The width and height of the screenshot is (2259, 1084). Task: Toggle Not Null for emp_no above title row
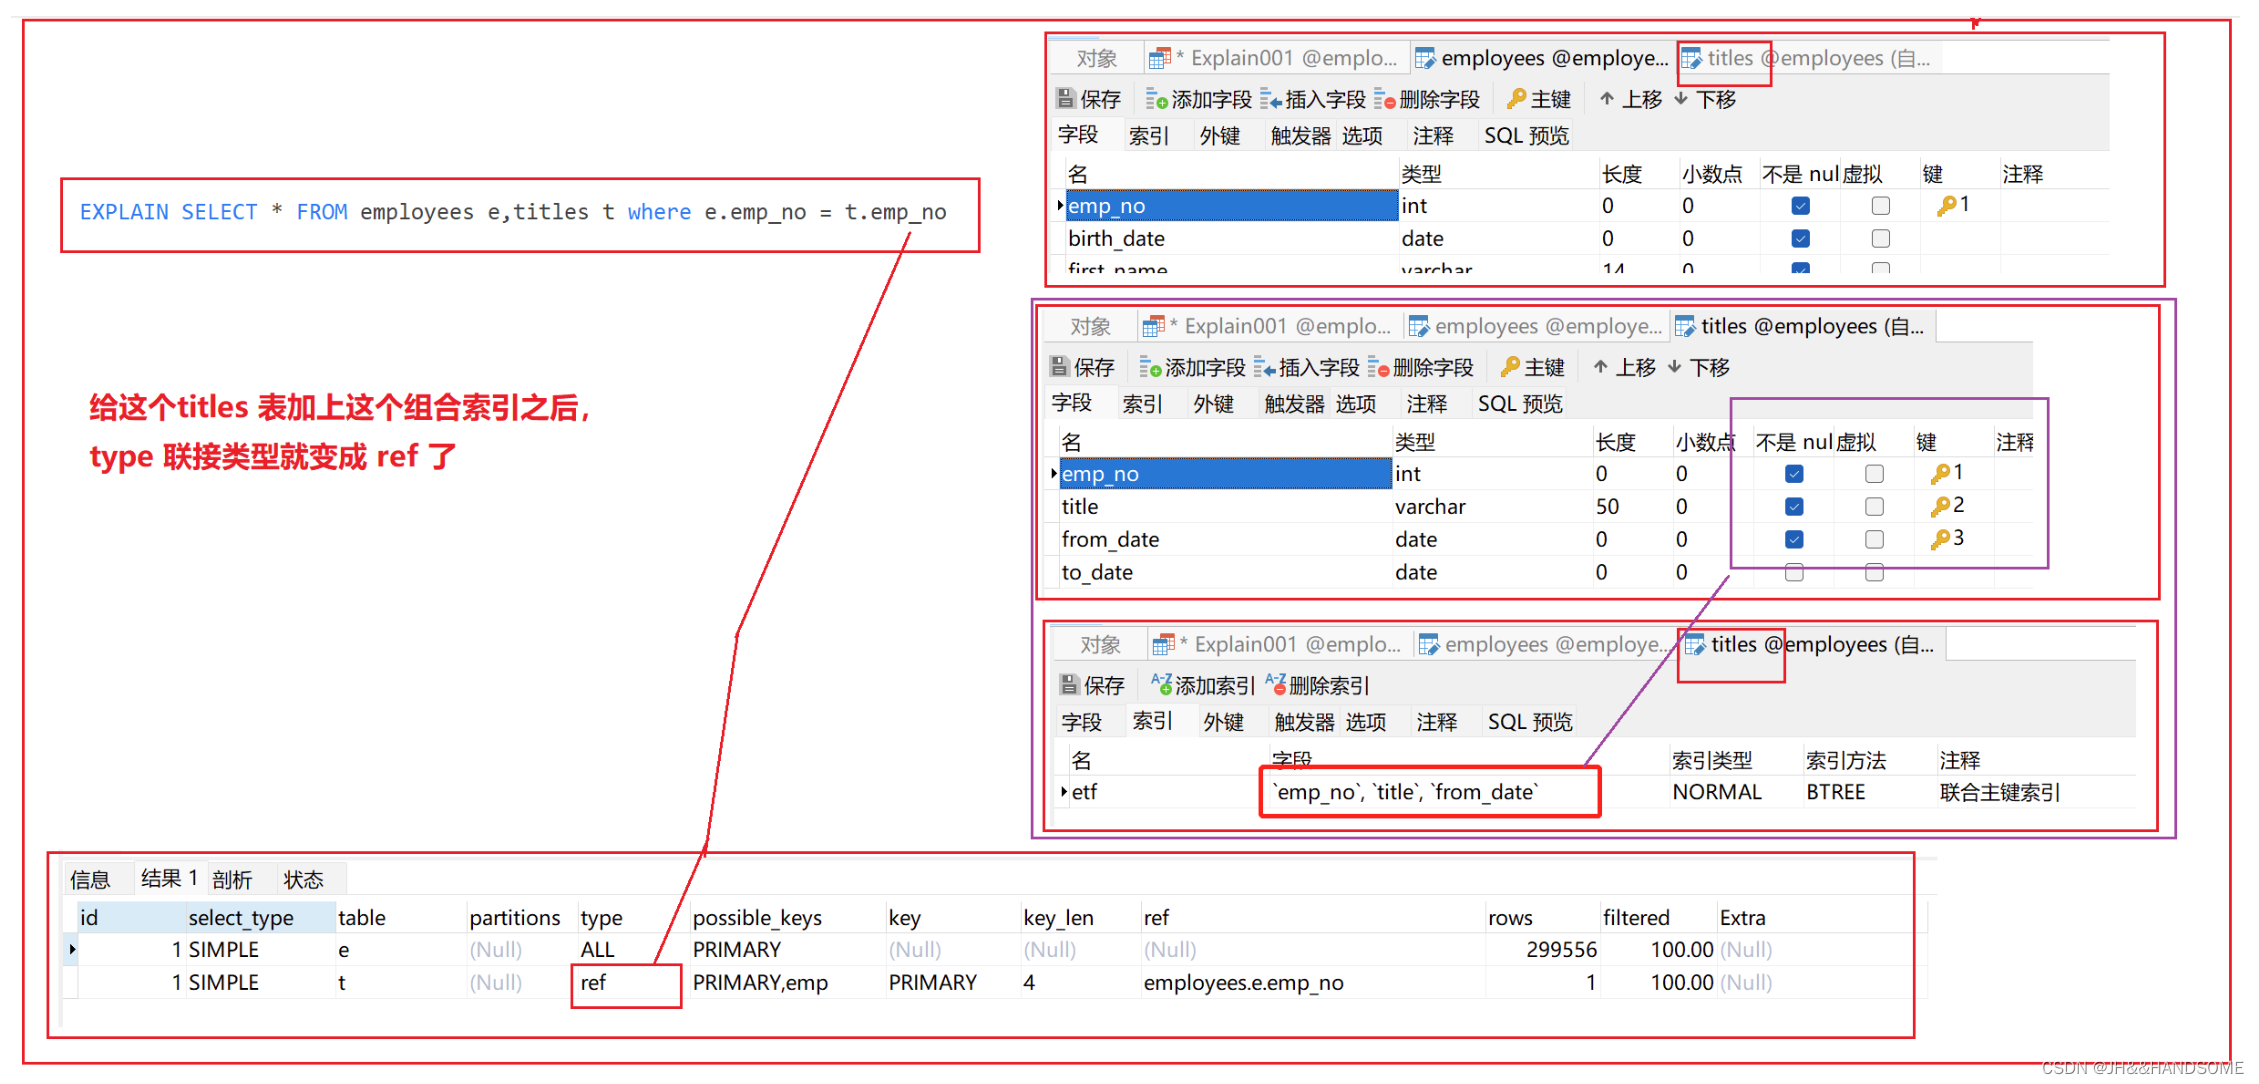coord(1794,474)
